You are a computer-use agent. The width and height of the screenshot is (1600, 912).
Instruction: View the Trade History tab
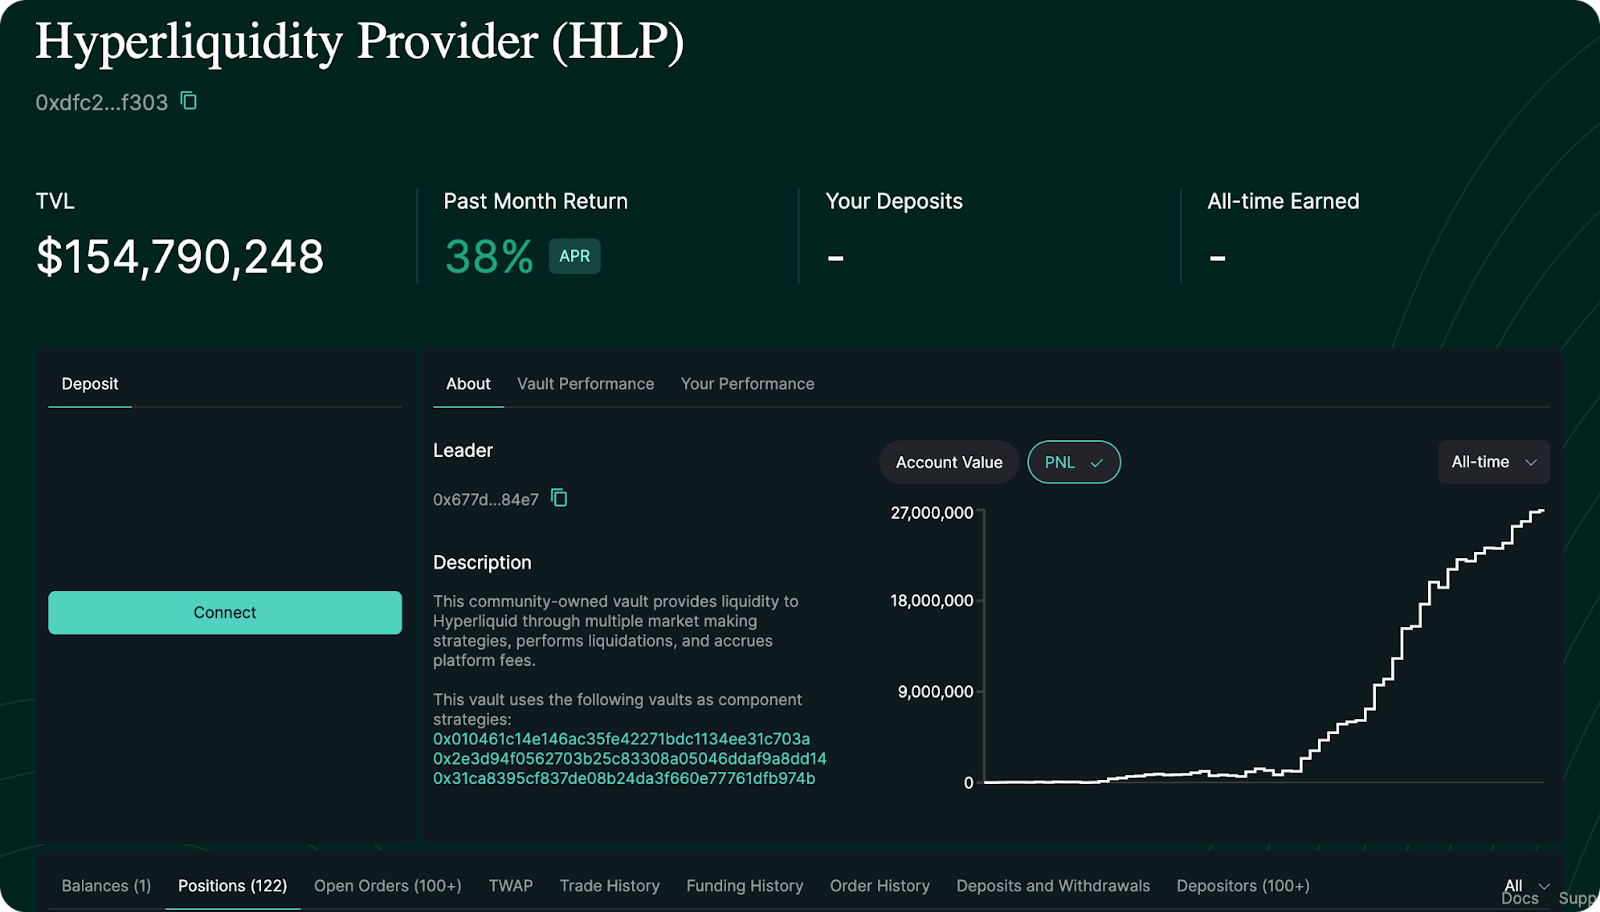(x=610, y=886)
